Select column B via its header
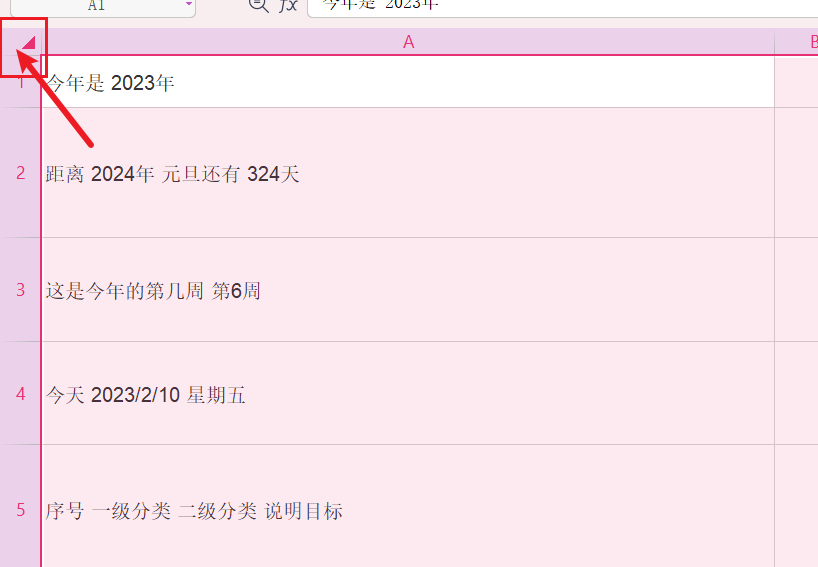This screenshot has height=567, width=818. pos(797,42)
